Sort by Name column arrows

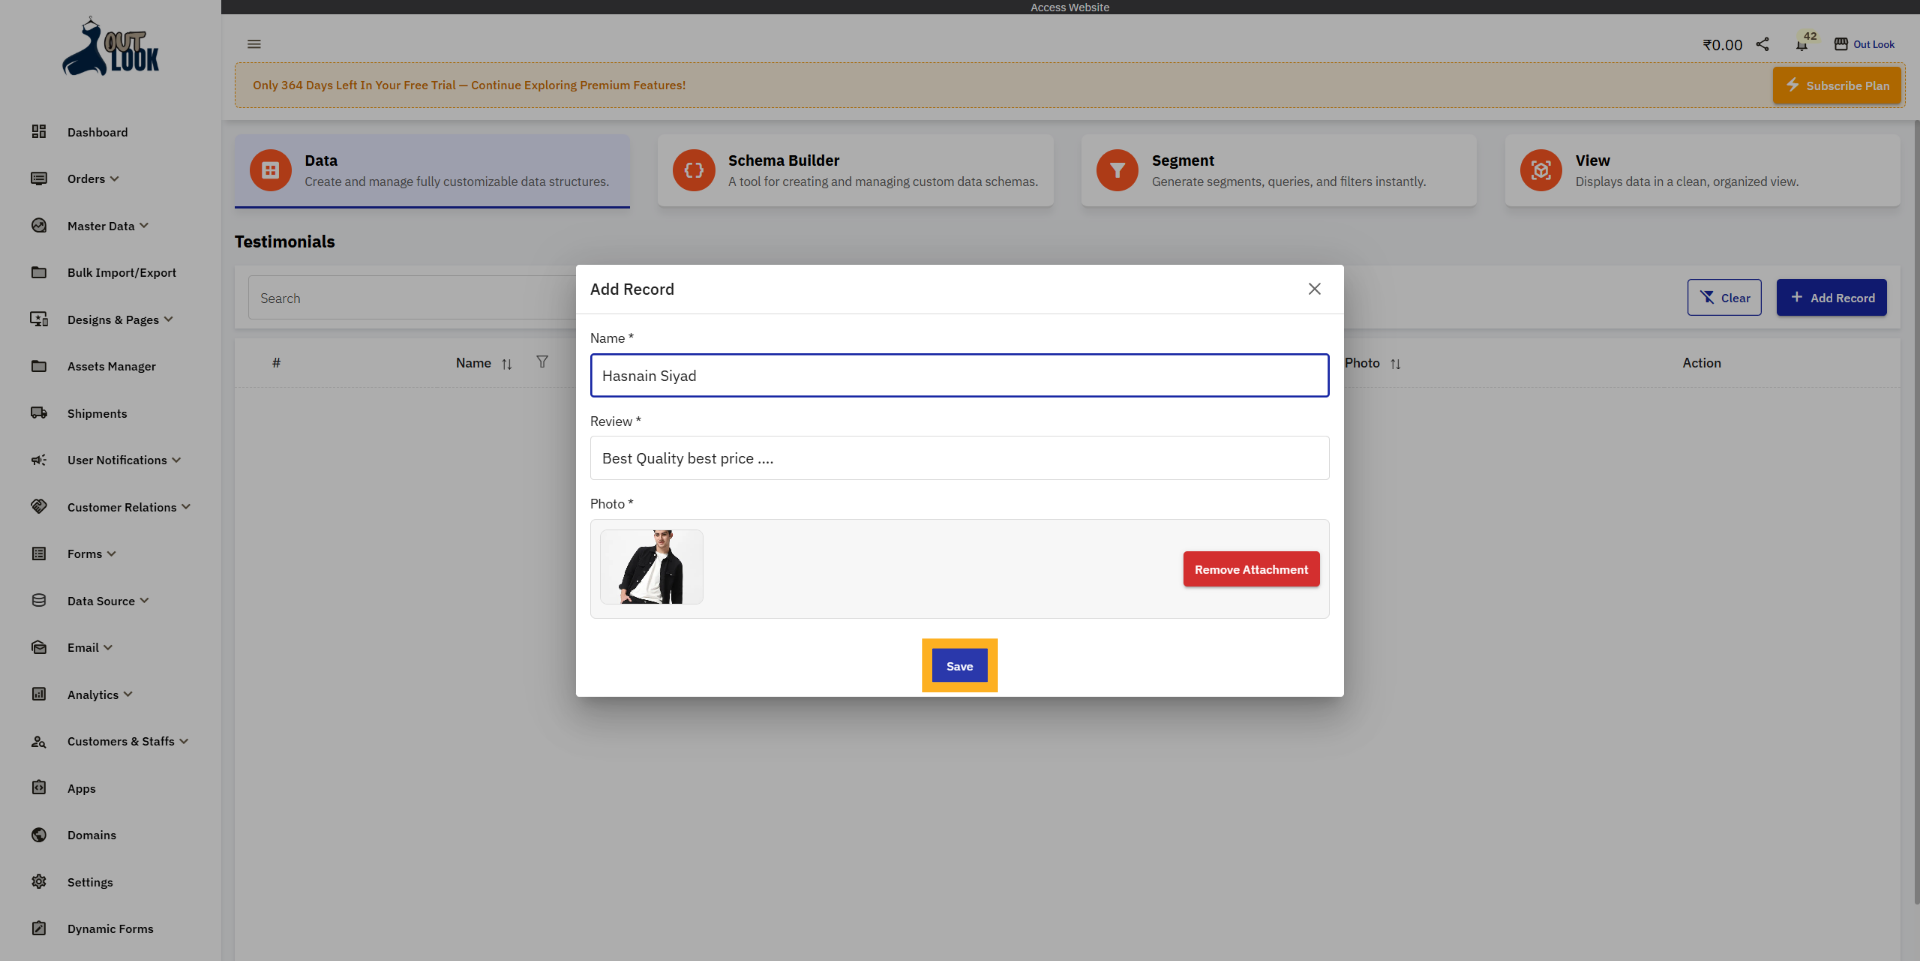tap(507, 364)
